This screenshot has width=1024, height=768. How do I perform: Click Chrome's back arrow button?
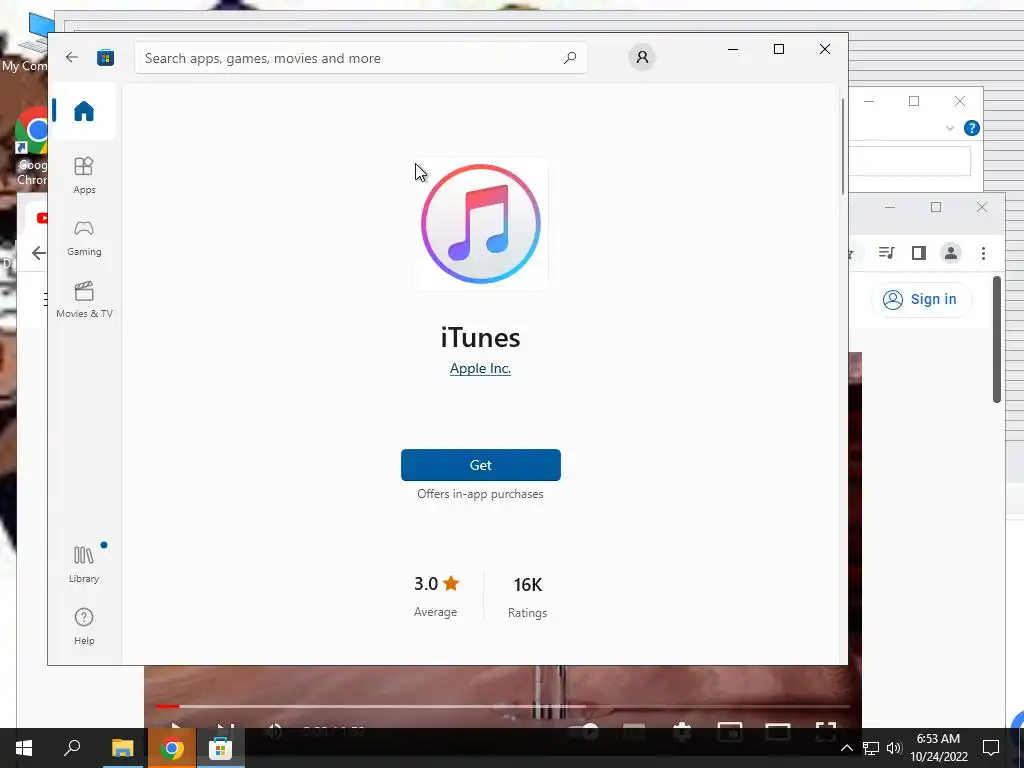[39, 253]
